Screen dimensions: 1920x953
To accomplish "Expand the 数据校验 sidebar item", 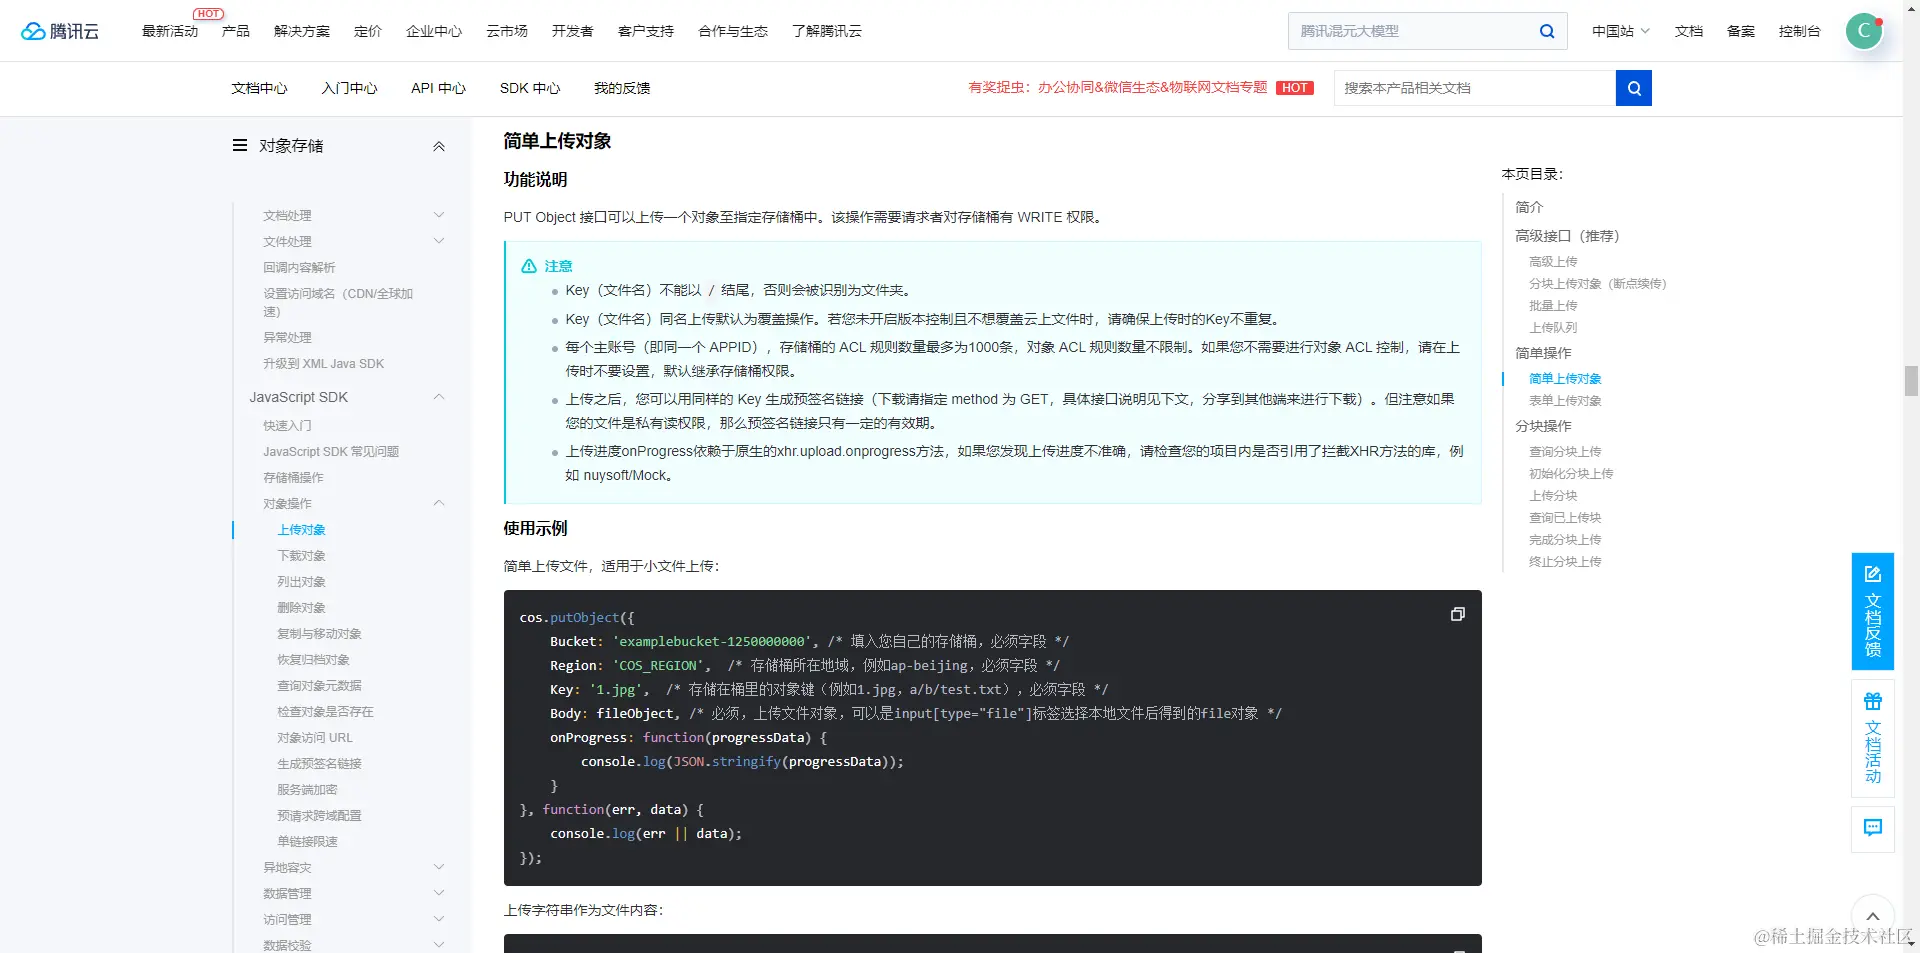I will click(439, 944).
